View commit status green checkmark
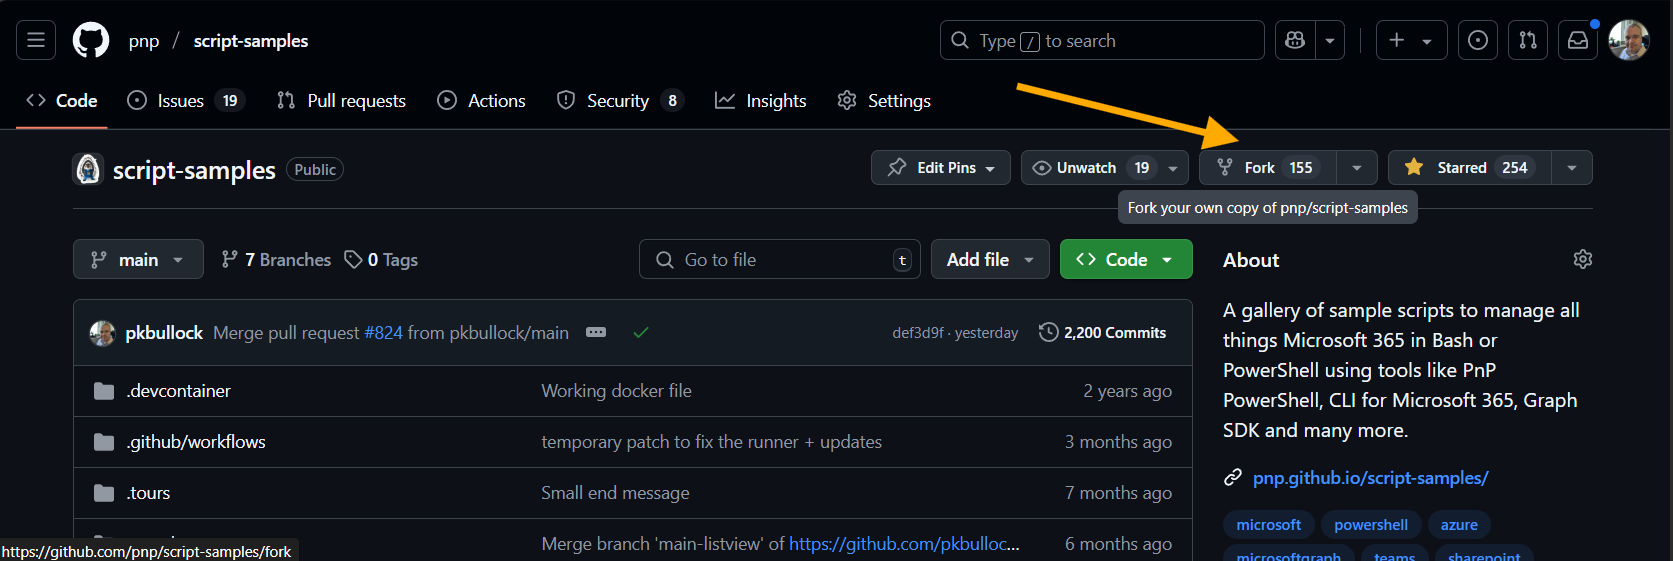1673x561 pixels. pos(641,332)
